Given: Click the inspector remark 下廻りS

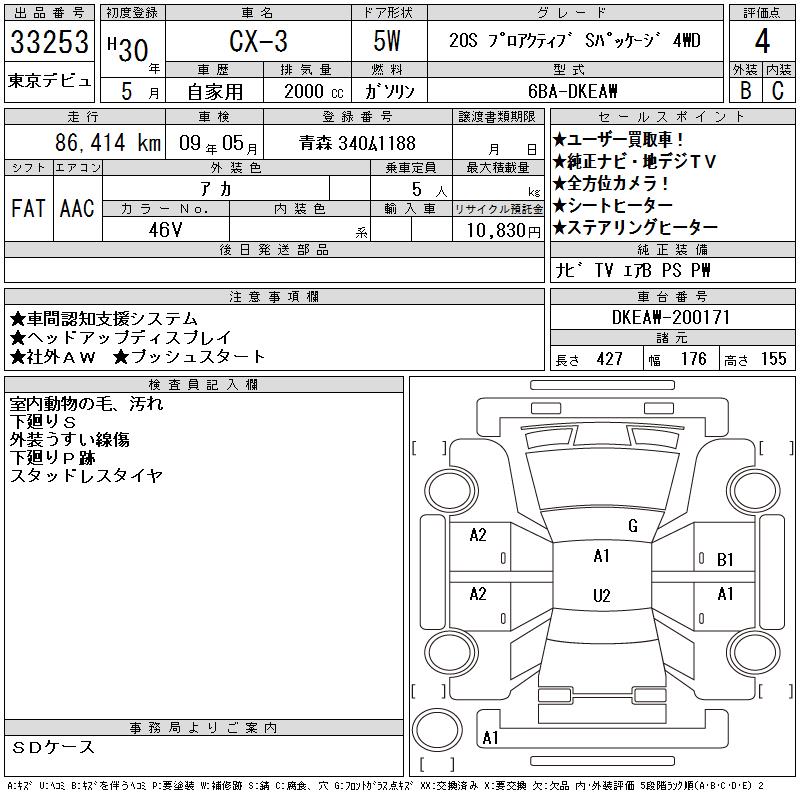Looking at the screenshot, I should [x=43, y=422].
